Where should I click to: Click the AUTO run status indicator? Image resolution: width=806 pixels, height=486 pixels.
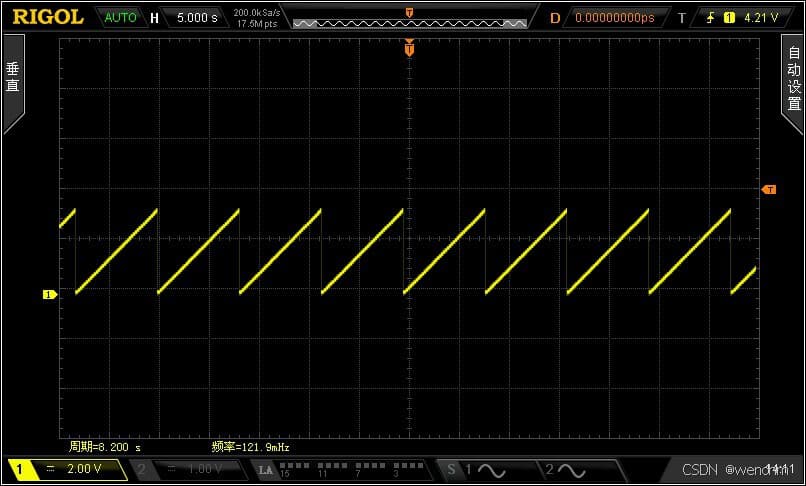[120, 17]
